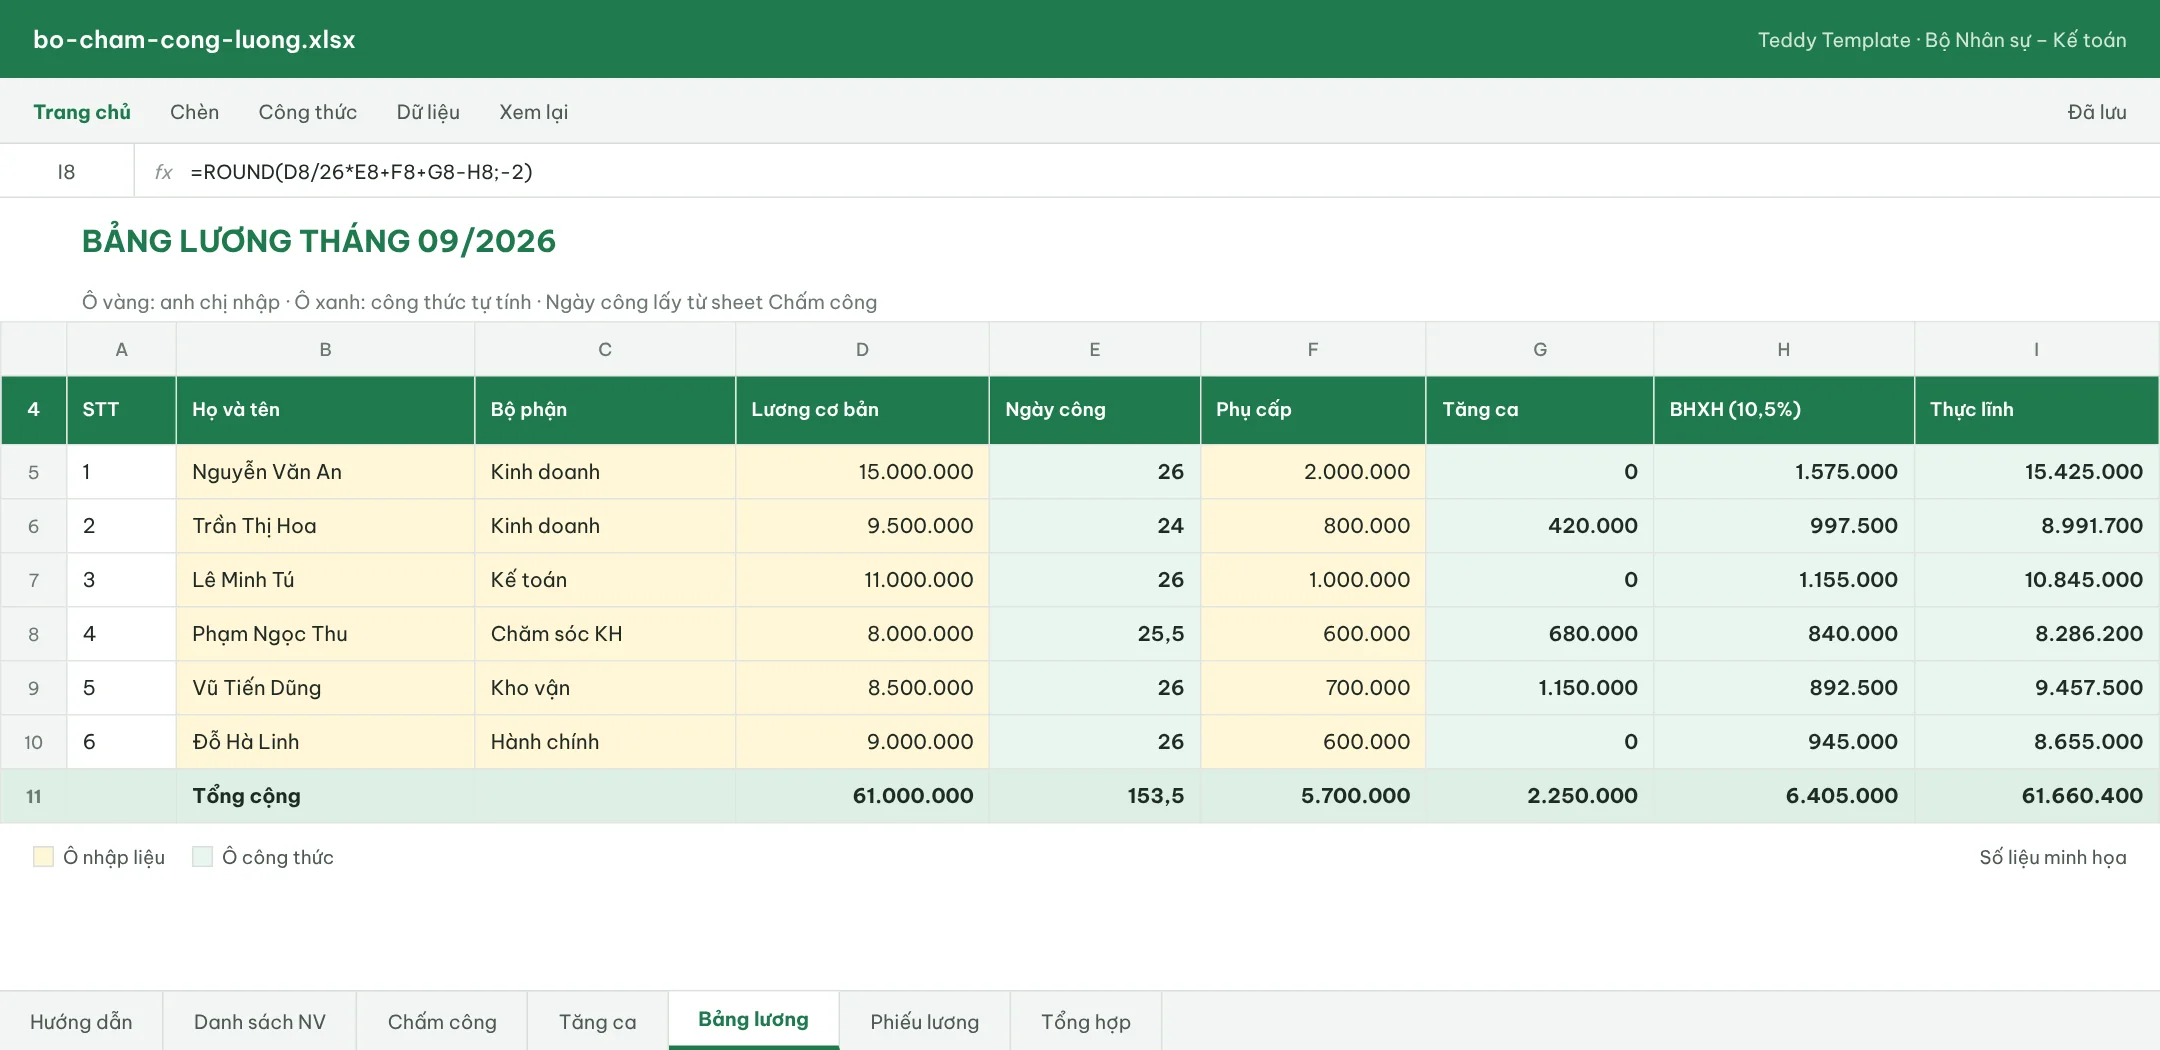Select the Tổng cộng label cell

[325, 796]
